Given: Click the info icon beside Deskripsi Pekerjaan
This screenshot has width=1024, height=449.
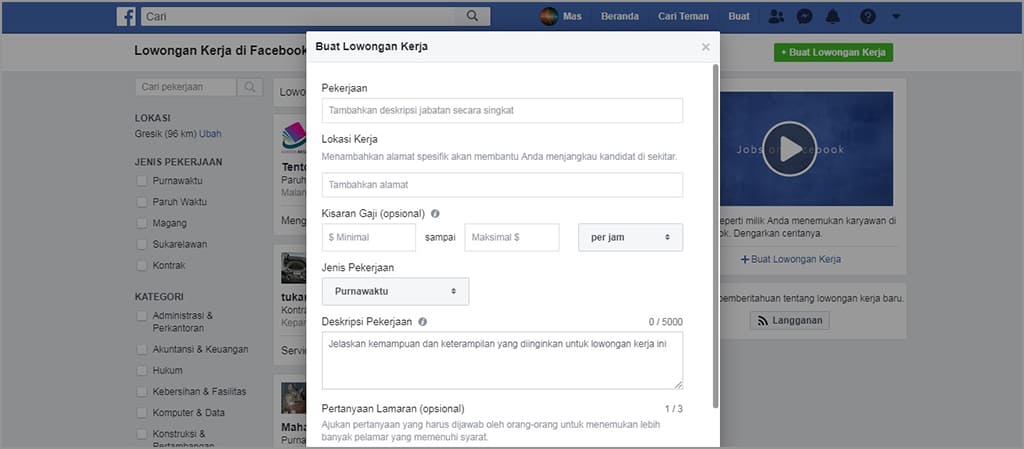Looking at the screenshot, I should tap(423, 322).
